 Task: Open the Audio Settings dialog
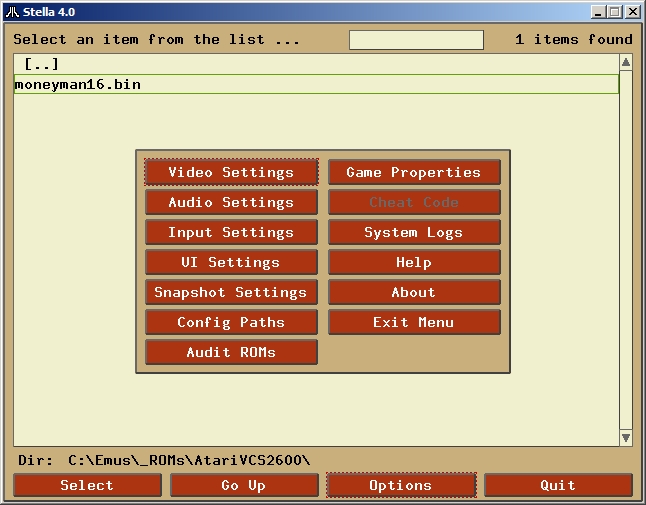coord(231,202)
